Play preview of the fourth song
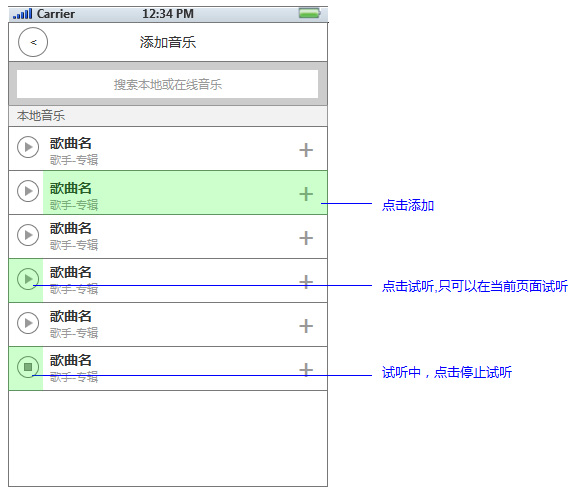The width and height of the screenshot is (579, 498). (28, 279)
